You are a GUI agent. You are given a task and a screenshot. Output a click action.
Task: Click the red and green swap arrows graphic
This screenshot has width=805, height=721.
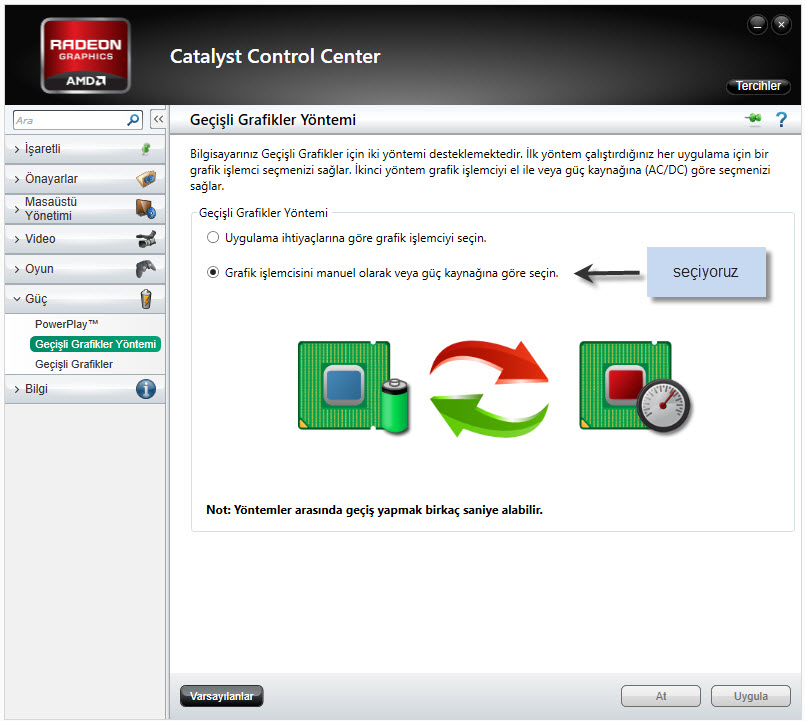coord(489,389)
